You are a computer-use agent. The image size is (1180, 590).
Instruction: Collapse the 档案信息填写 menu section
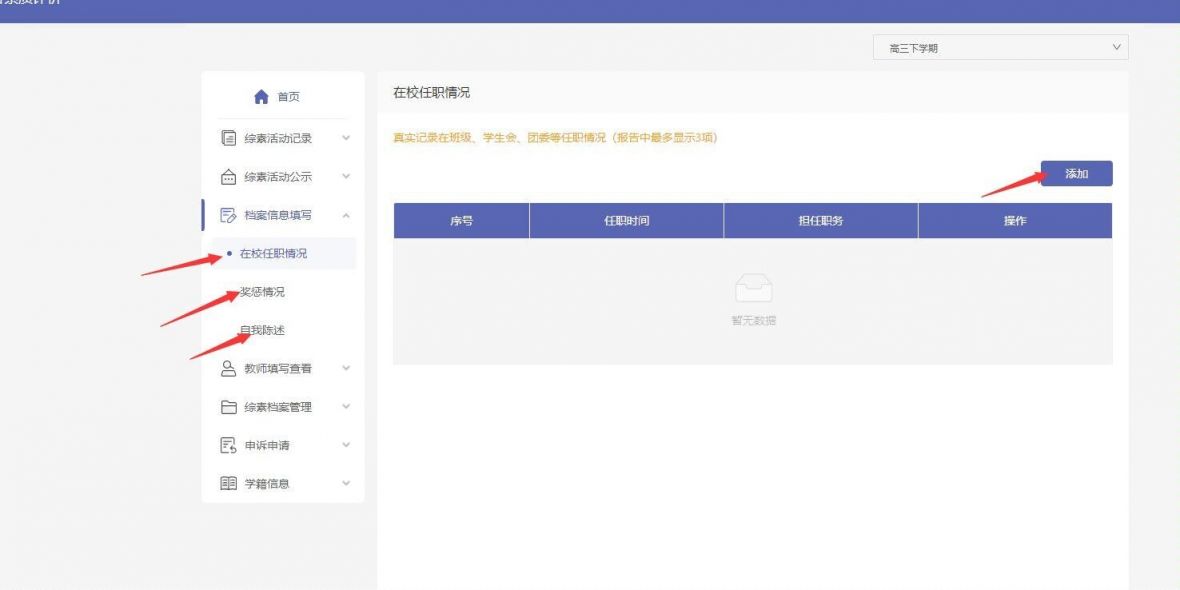347,214
